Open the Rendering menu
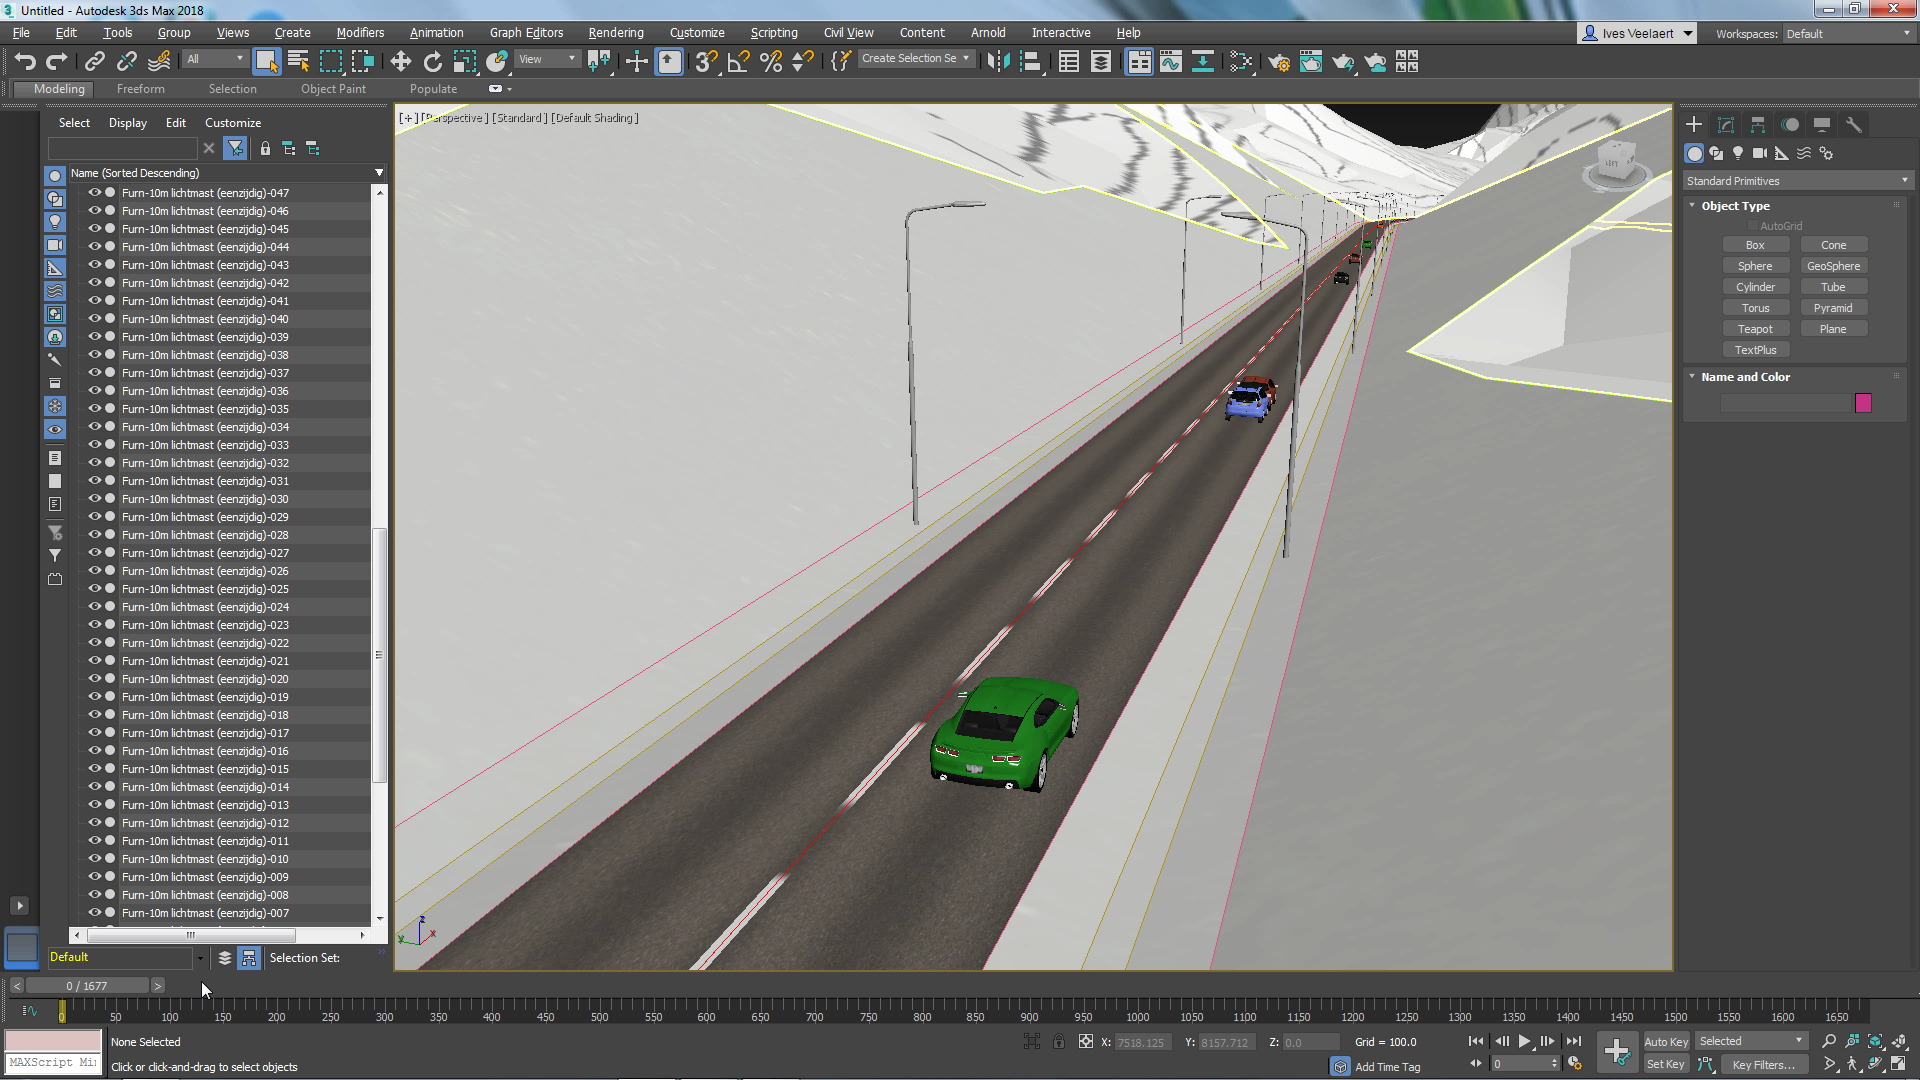The image size is (1920, 1080). (615, 32)
